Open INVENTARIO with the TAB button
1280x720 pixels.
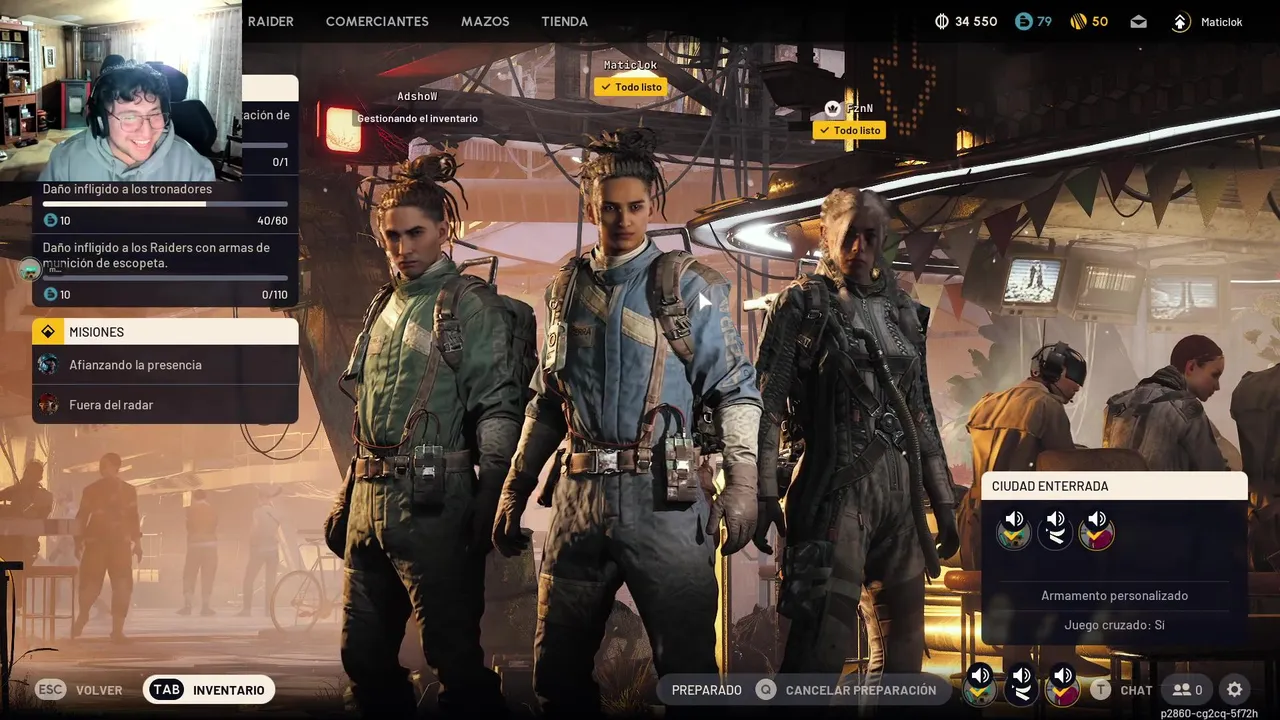pyautogui.click(x=209, y=690)
